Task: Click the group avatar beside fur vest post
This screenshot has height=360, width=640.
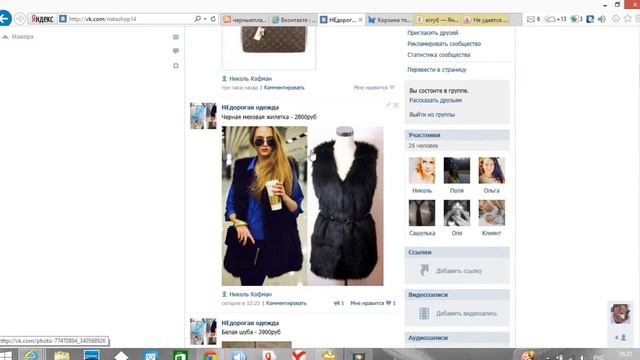Action: point(203,116)
